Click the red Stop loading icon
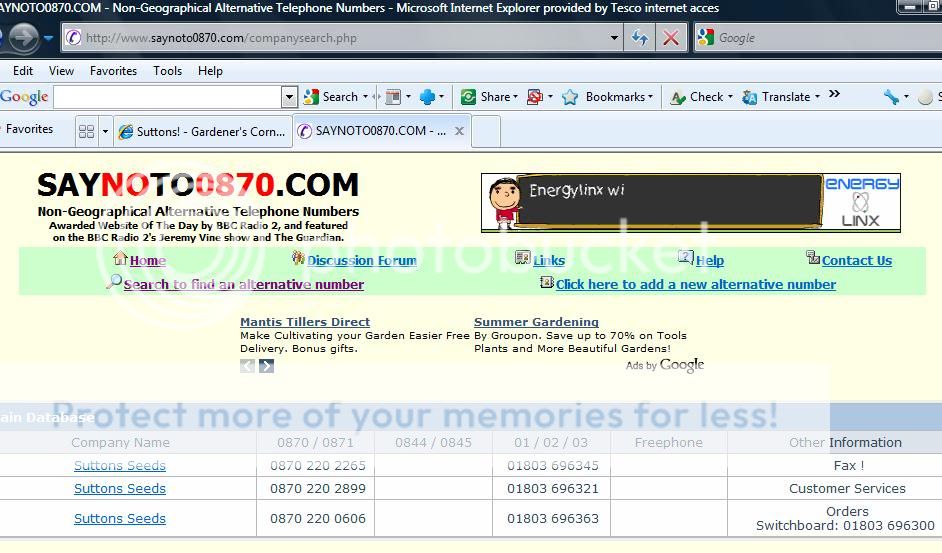This screenshot has height=553, width=942. pyautogui.click(x=670, y=38)
